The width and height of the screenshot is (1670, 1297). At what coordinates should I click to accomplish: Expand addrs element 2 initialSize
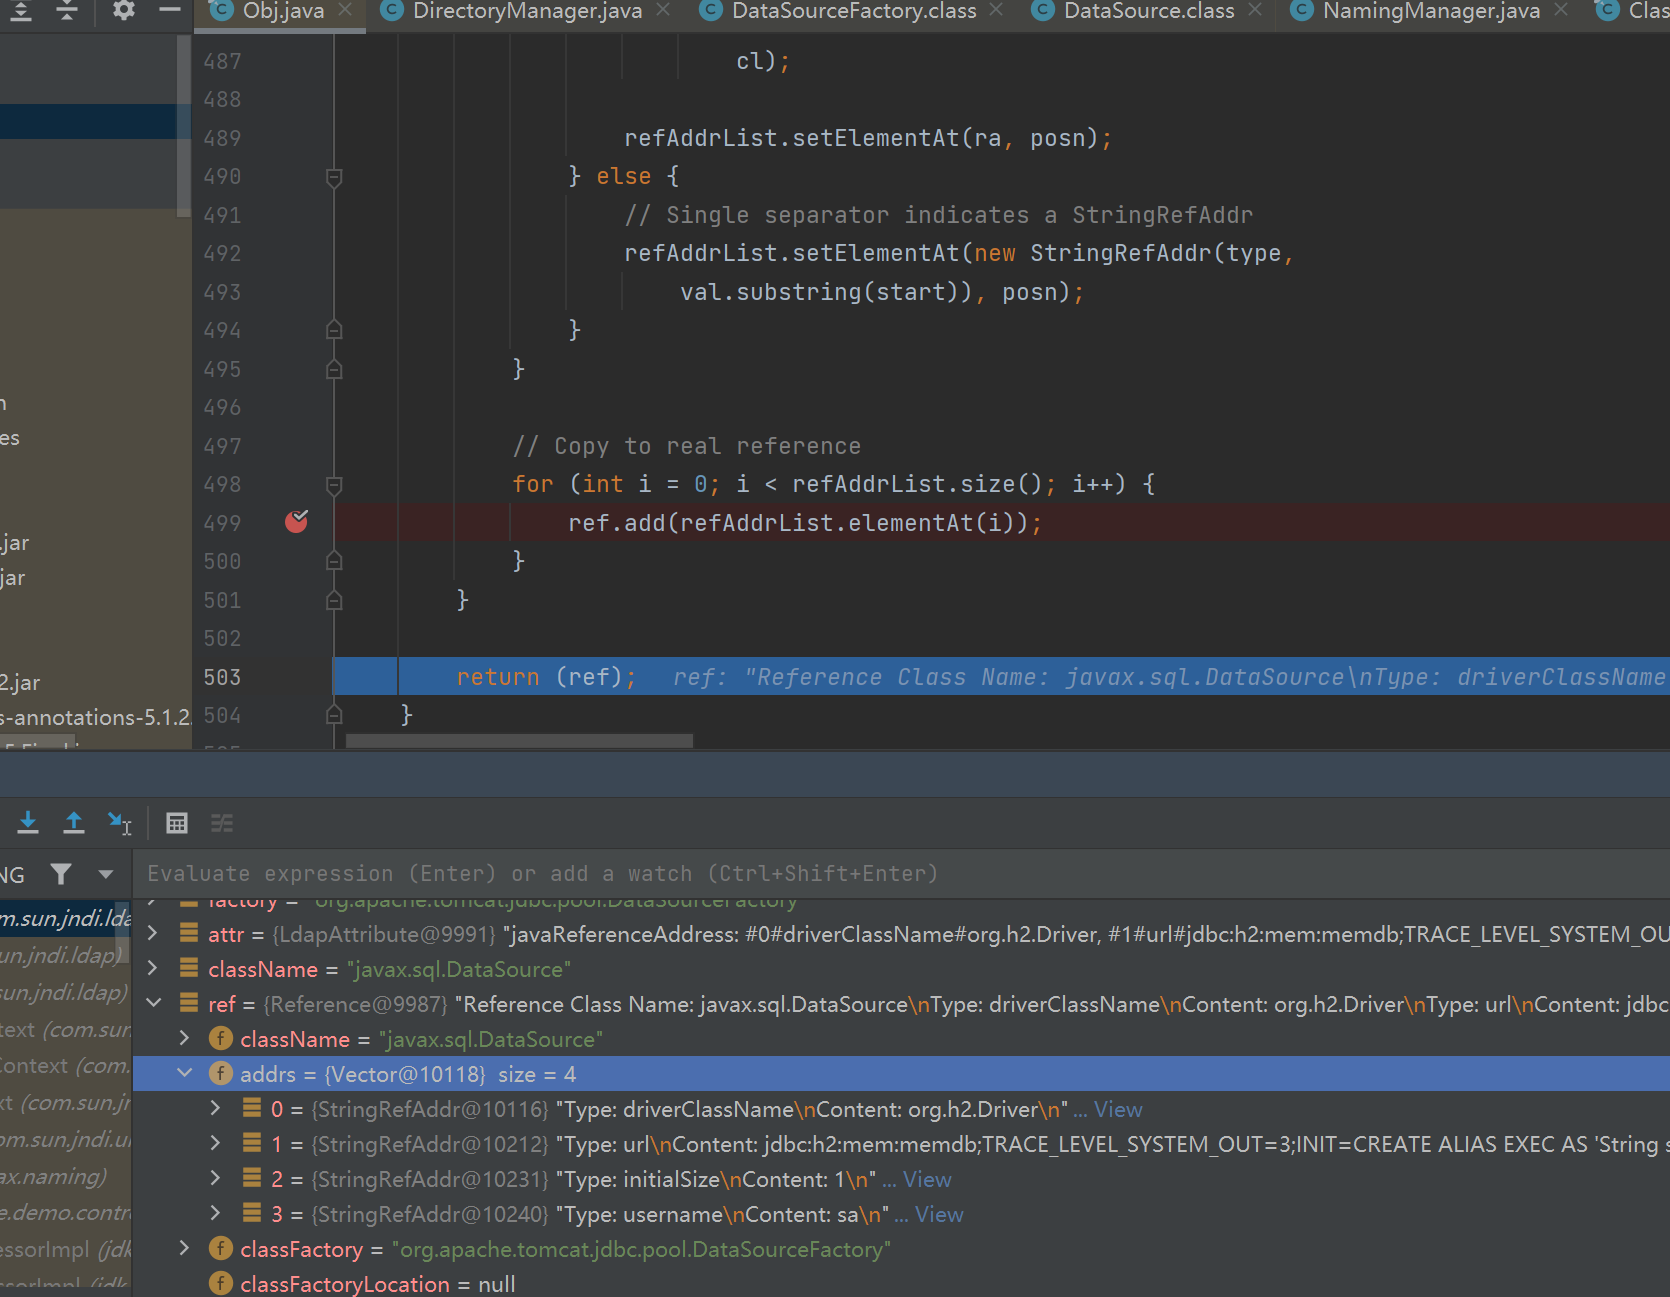tap(216, 1179)
